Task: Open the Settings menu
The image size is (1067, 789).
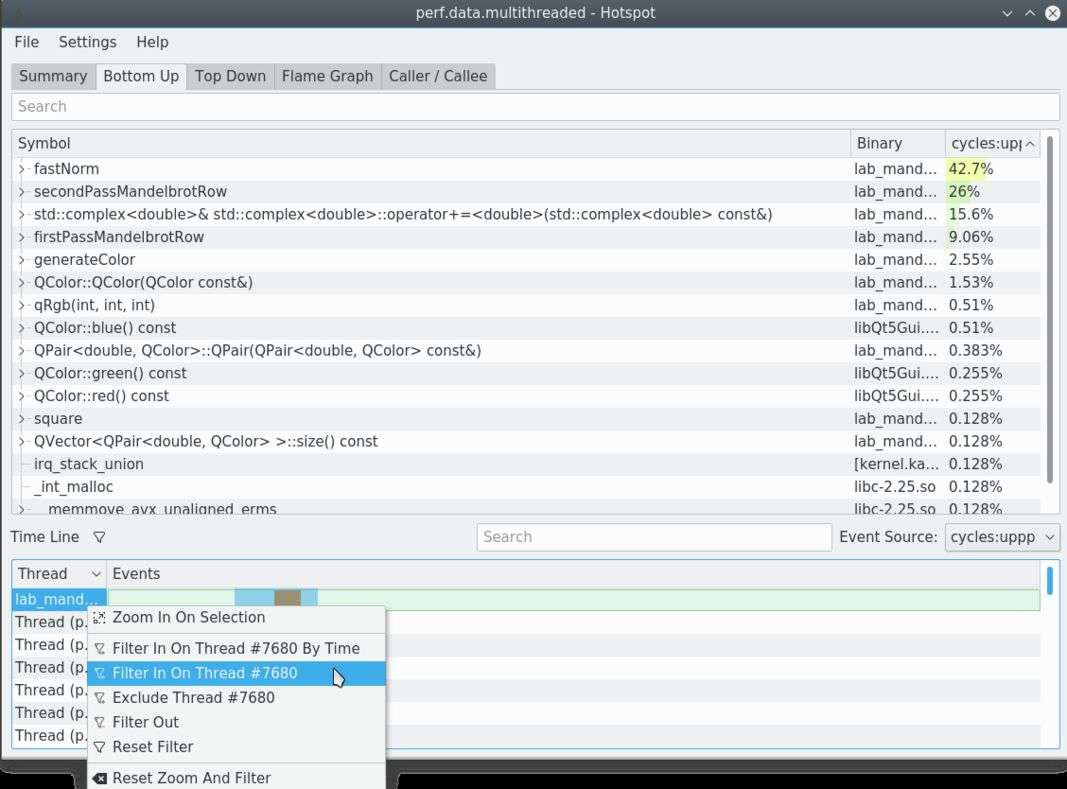Action: [x=87, y=42]
